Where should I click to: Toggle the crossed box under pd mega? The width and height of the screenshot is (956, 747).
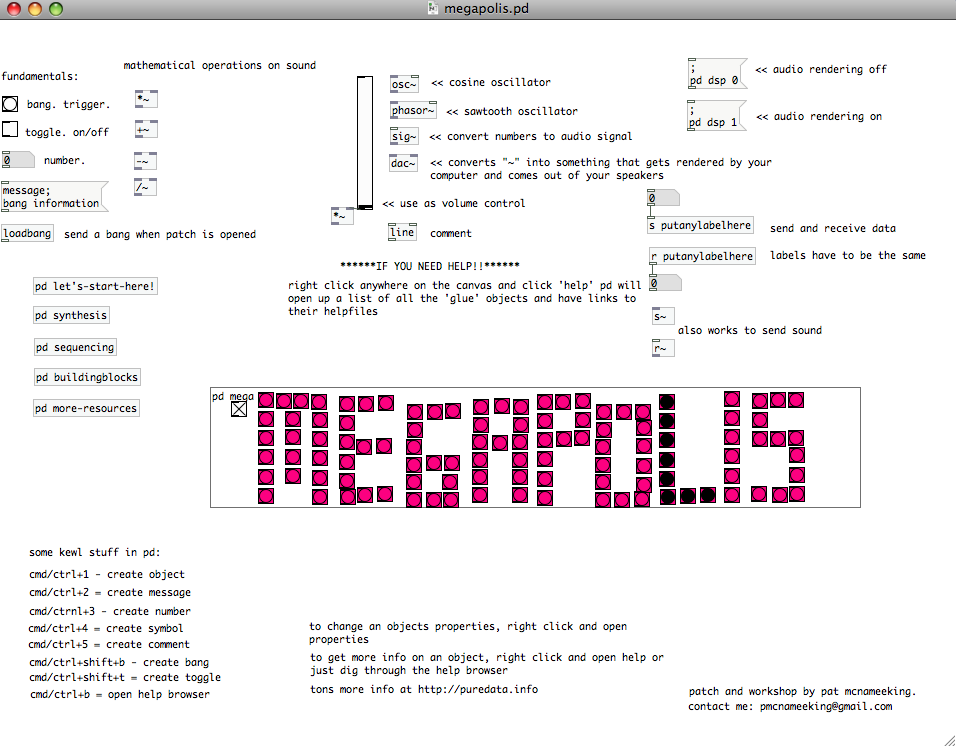(239, 409)
